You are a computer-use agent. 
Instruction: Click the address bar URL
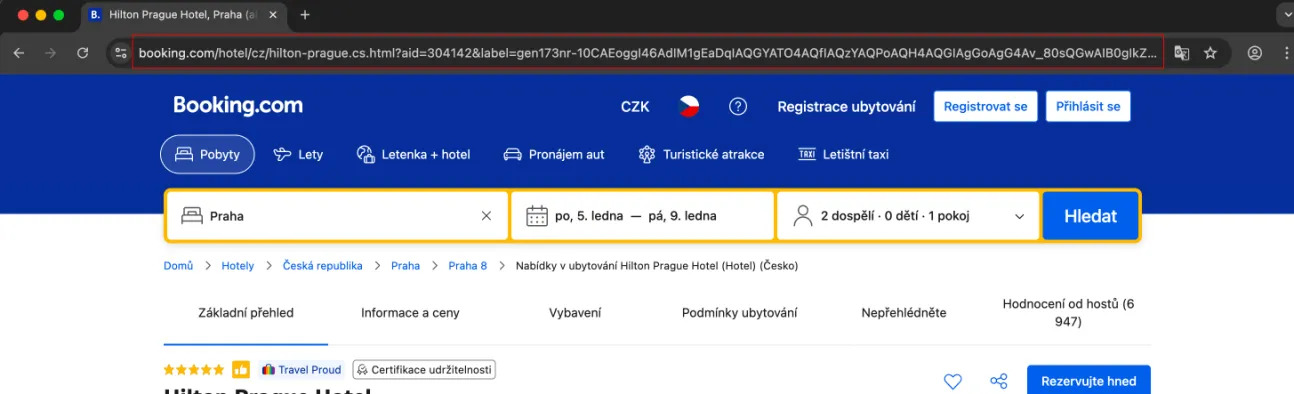pyautogui.click(x=648, y=53)
